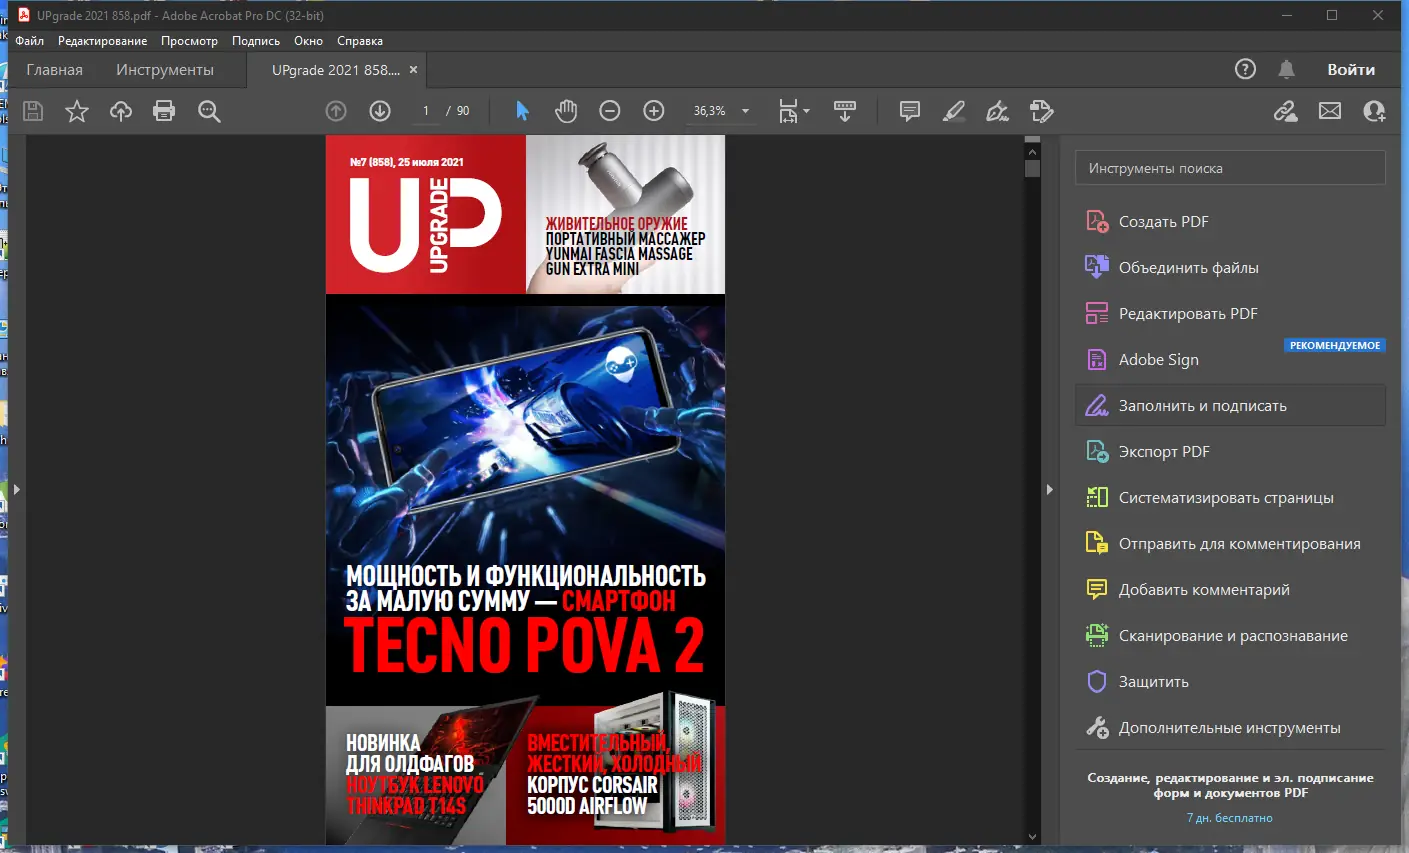Open find text magnifier tool
This screenshot has width=1409, height=853.
tap(209, 111)
